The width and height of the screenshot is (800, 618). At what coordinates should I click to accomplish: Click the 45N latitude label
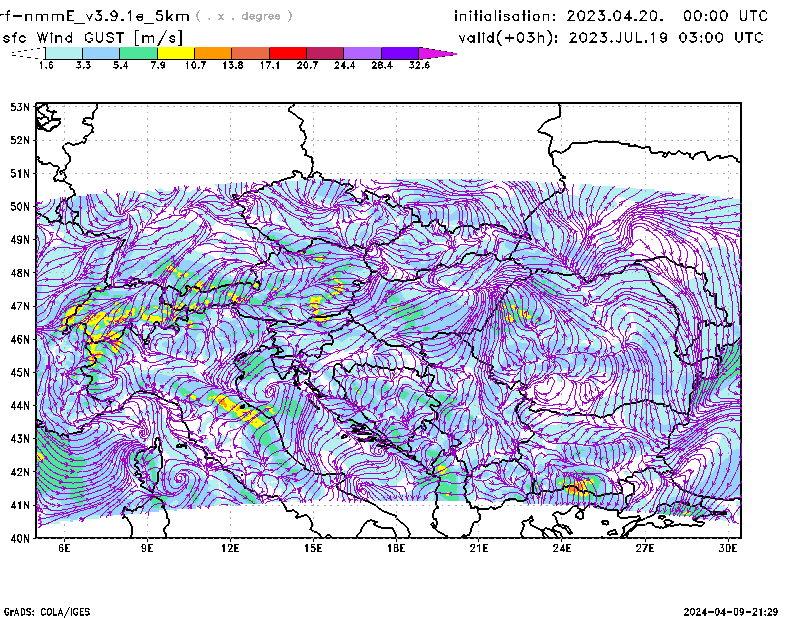click(20, 373)
